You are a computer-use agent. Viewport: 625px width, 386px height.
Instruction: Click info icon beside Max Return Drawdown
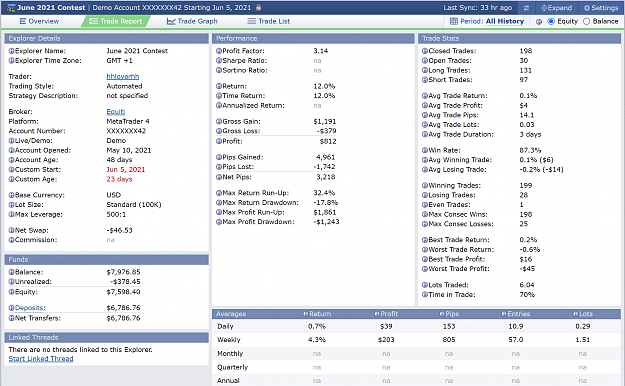point(219,203)
